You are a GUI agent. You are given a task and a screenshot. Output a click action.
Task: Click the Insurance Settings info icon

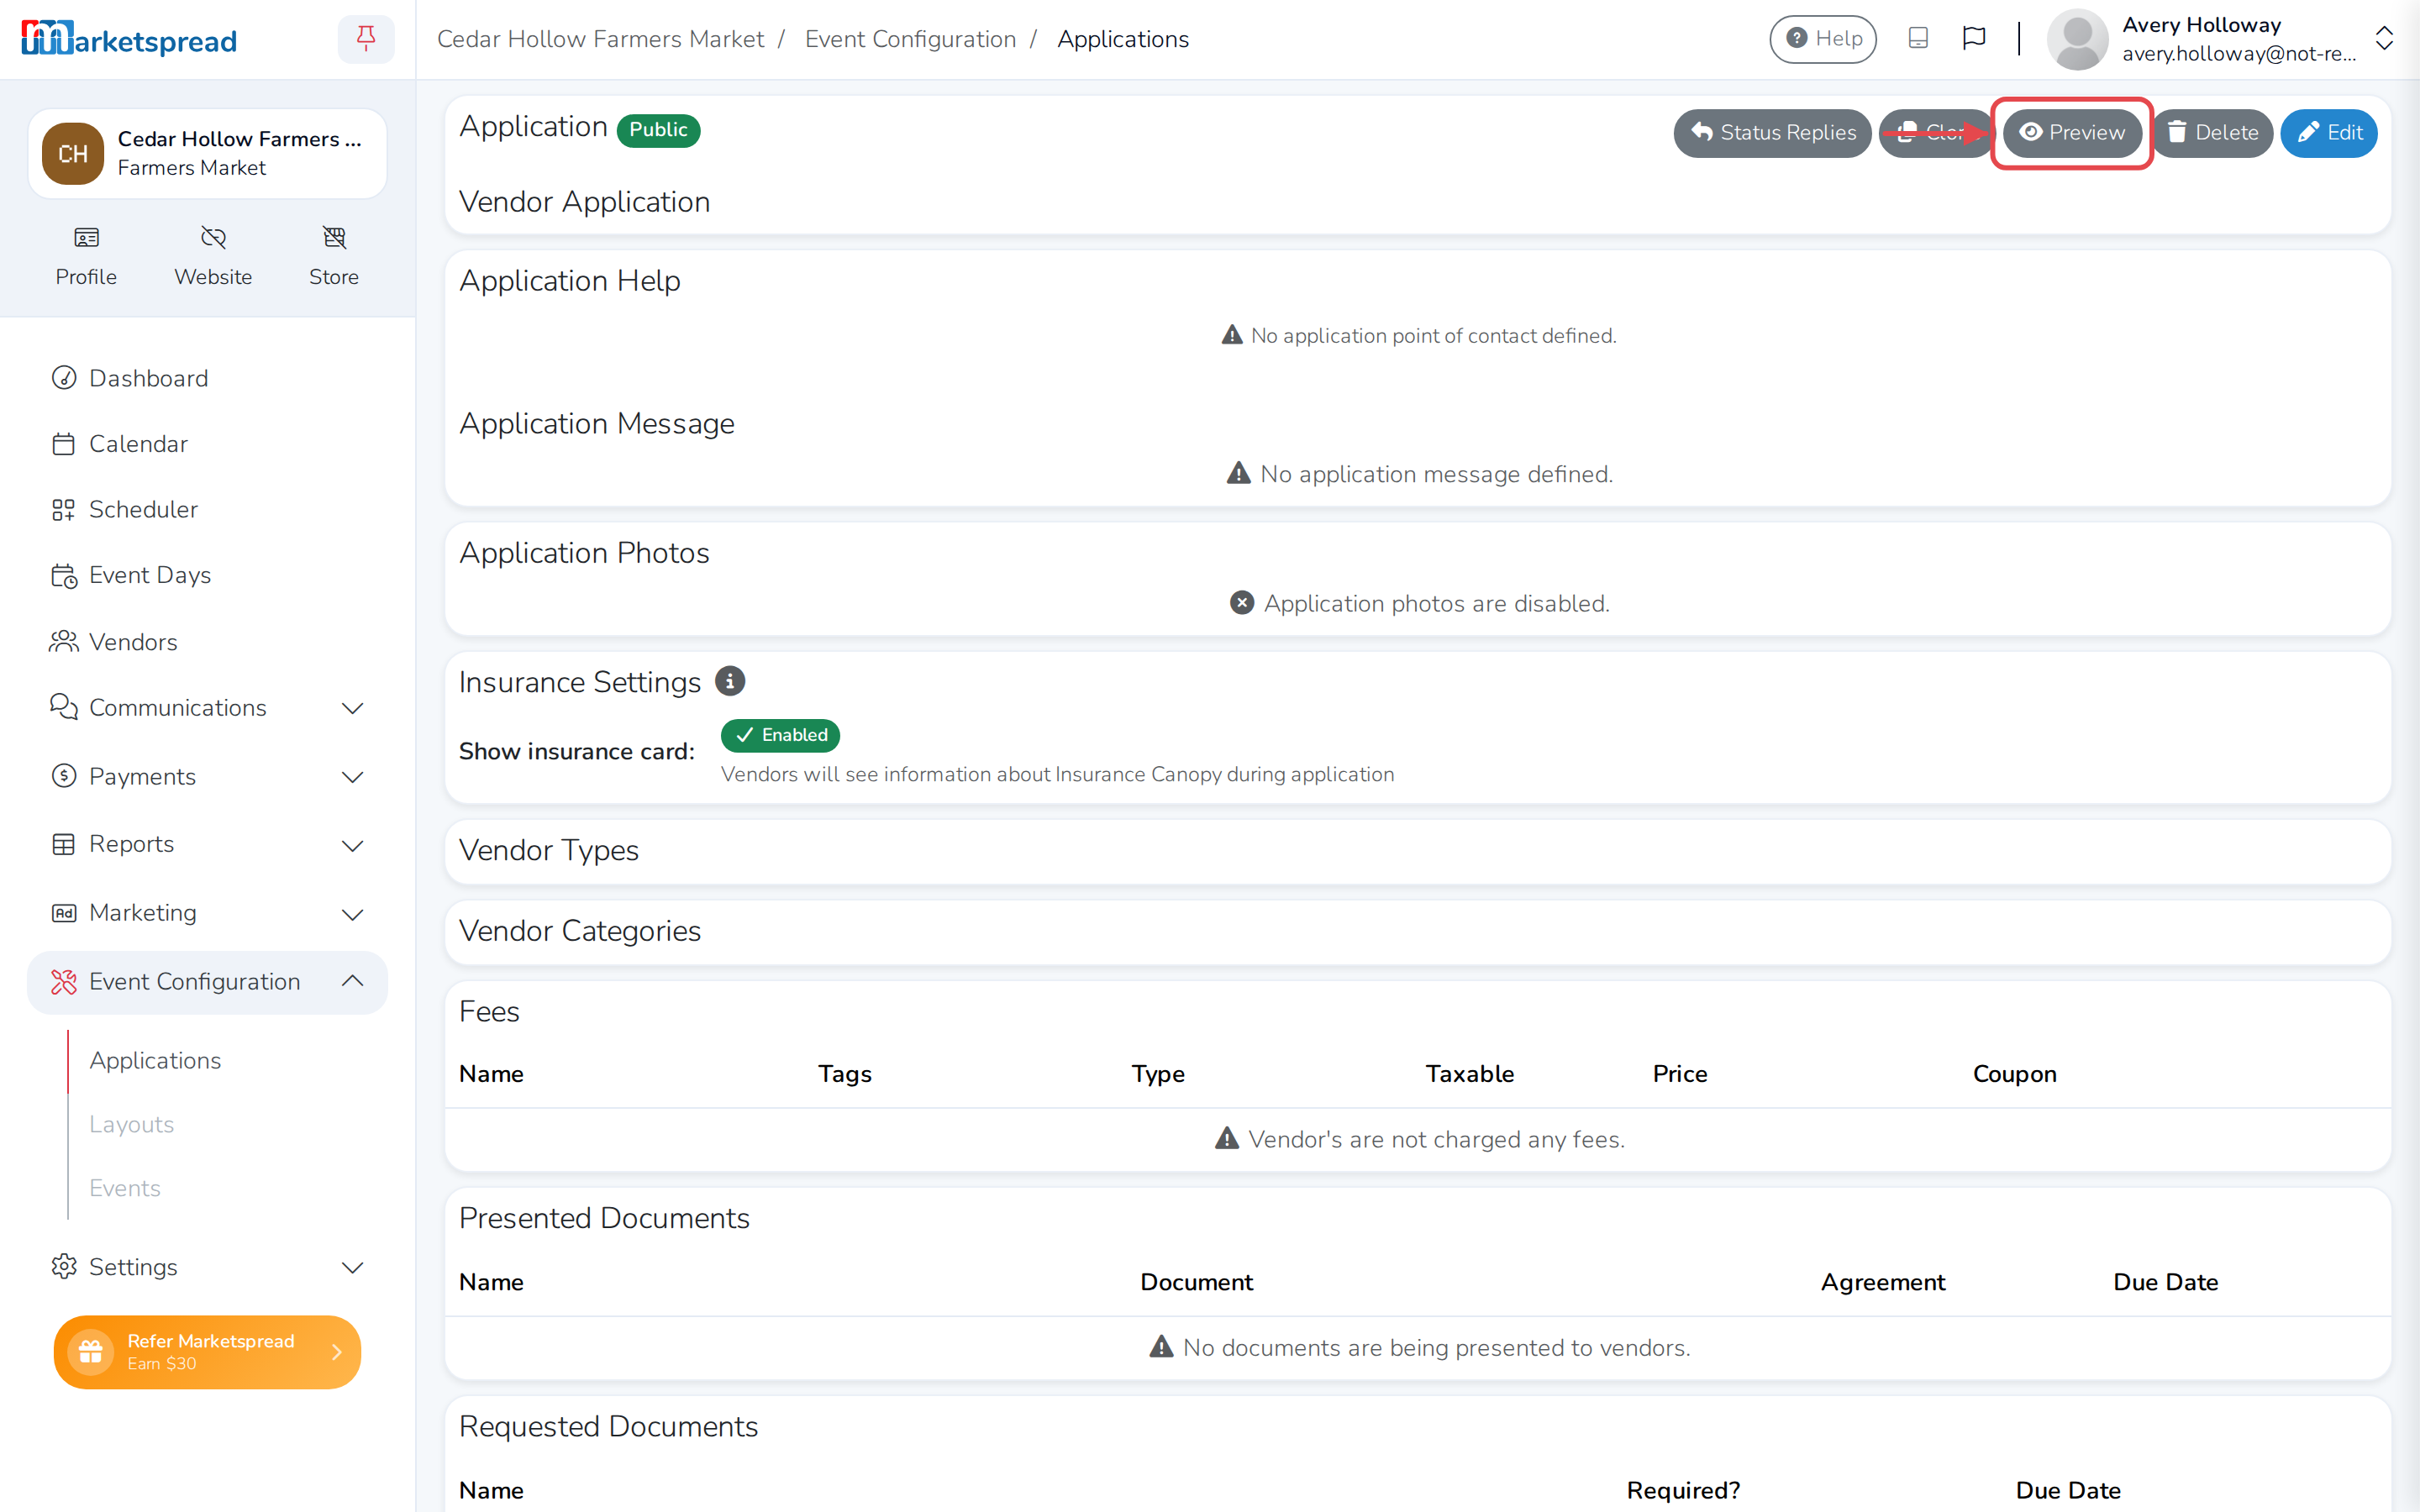coord(730,681)
